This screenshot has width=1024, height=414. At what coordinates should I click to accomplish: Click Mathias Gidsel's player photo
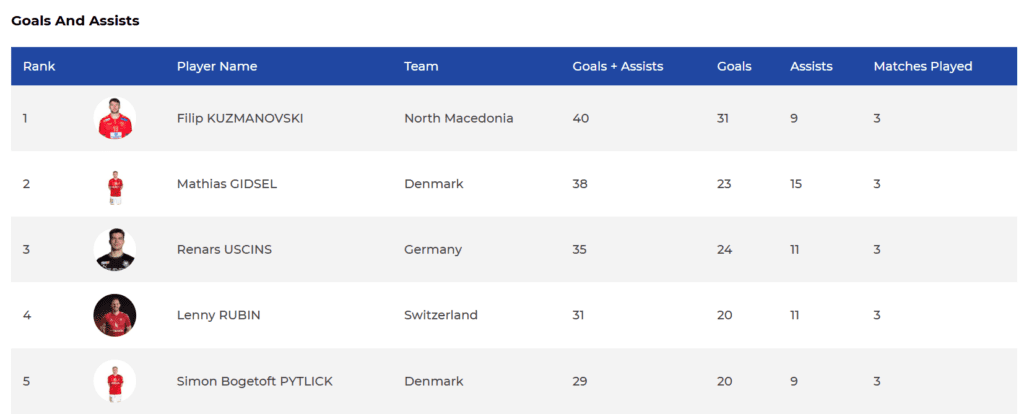coord(115,185)
